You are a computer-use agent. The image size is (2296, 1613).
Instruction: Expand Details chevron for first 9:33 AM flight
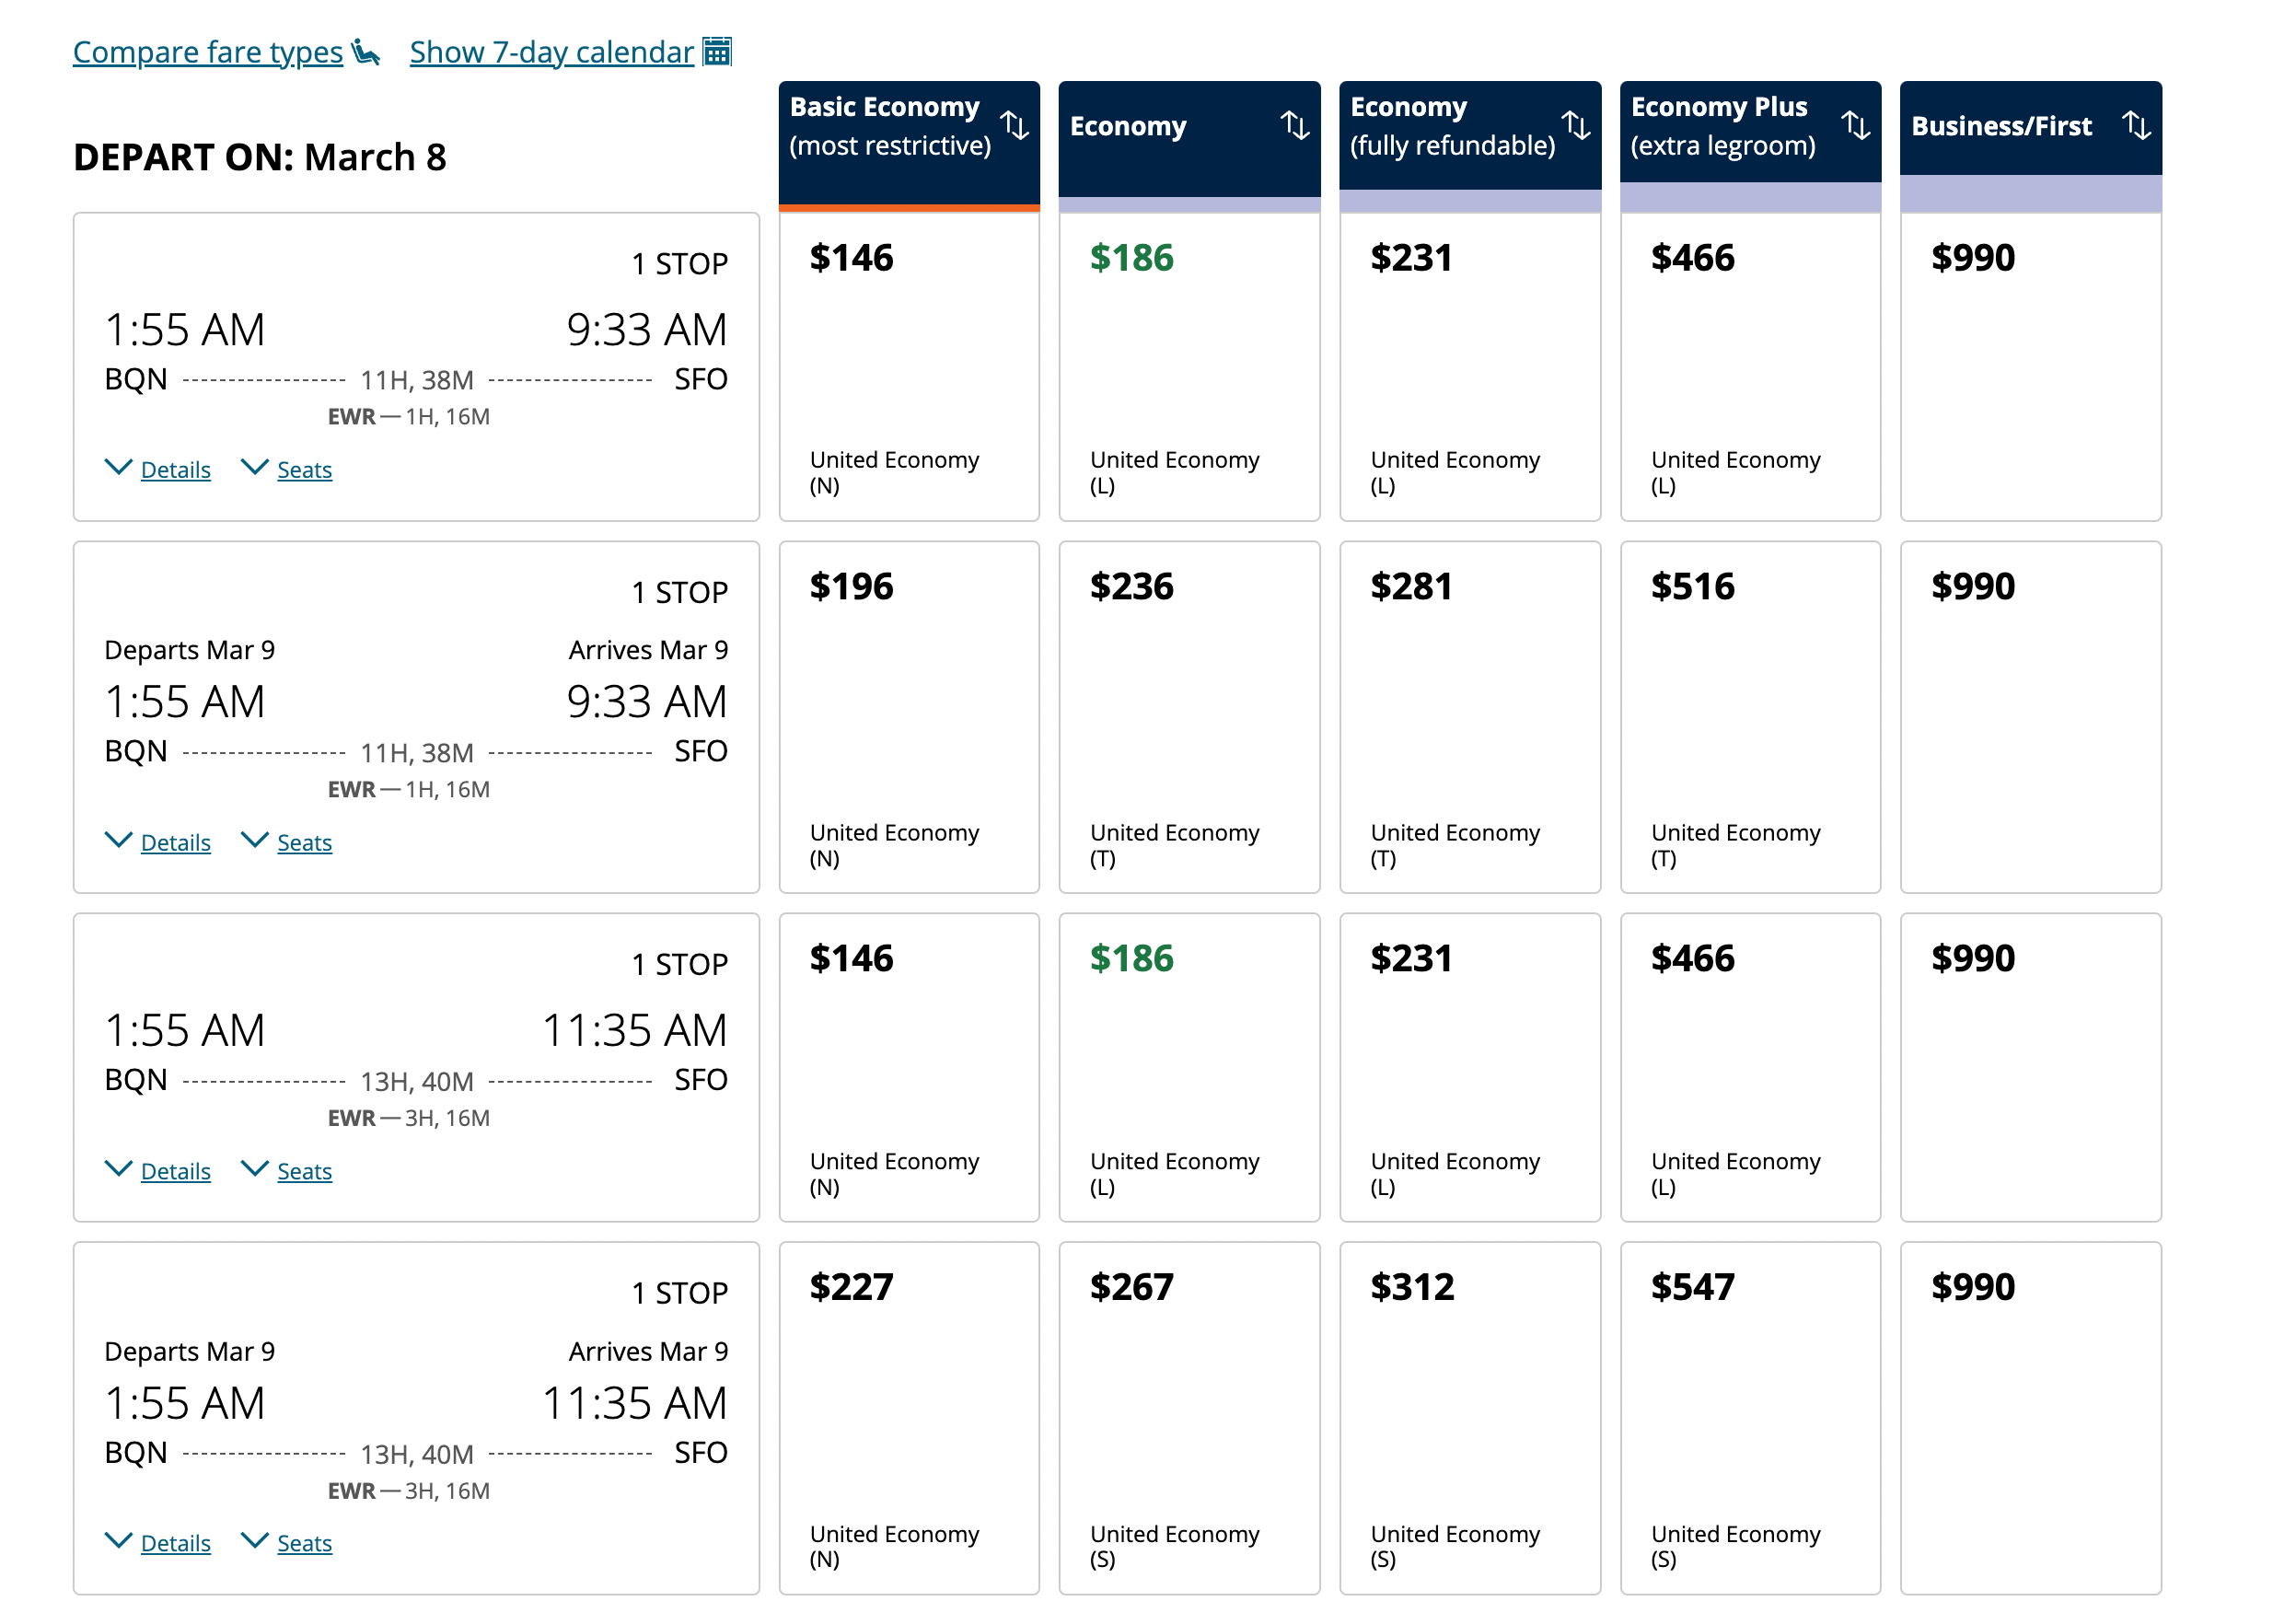pos(119,468)
